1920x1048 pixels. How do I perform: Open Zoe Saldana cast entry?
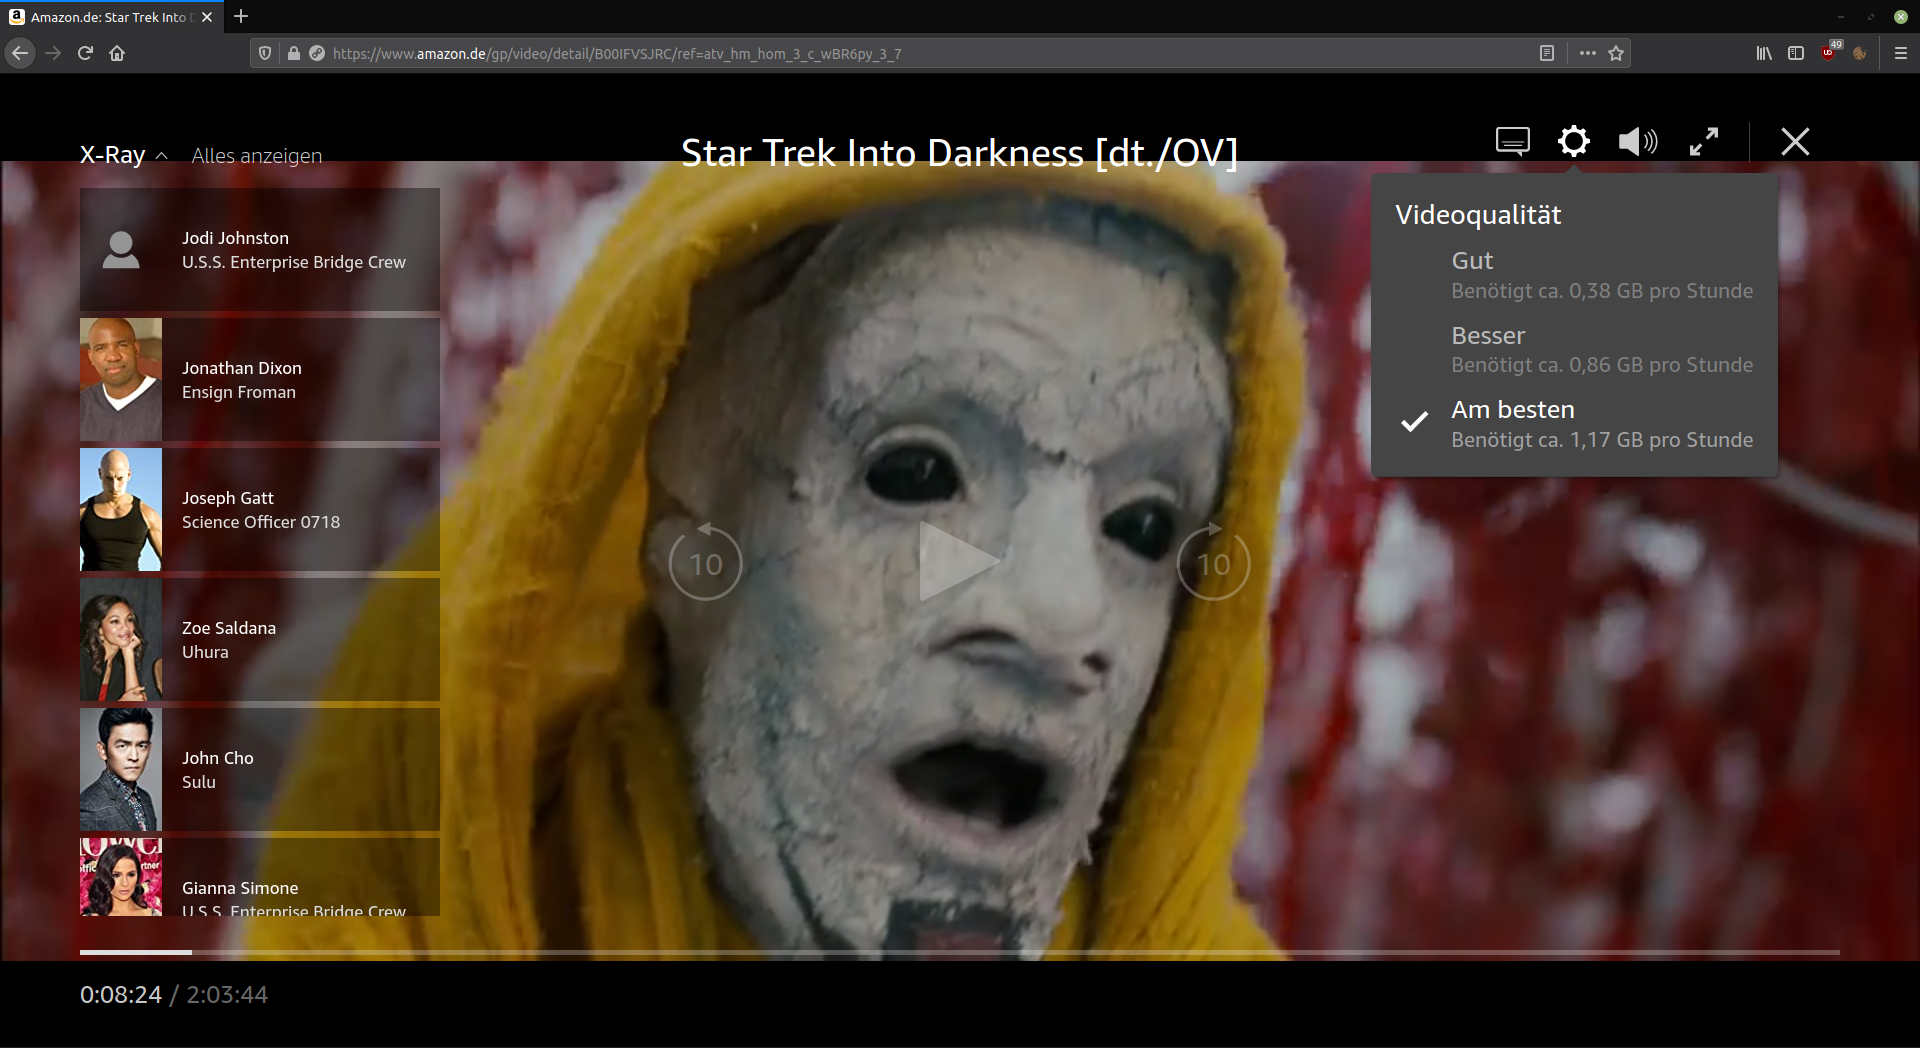[260, 640]
